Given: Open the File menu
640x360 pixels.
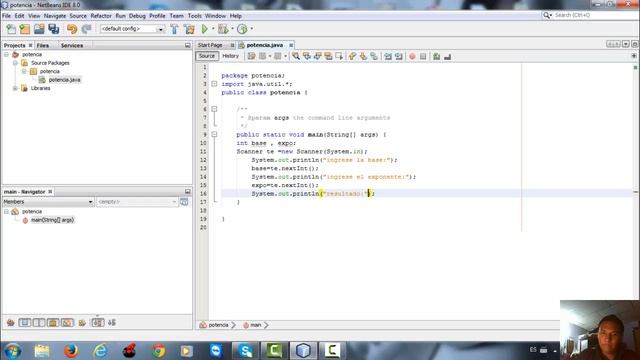Looking at the screenshot, I should tap(7, 16).
